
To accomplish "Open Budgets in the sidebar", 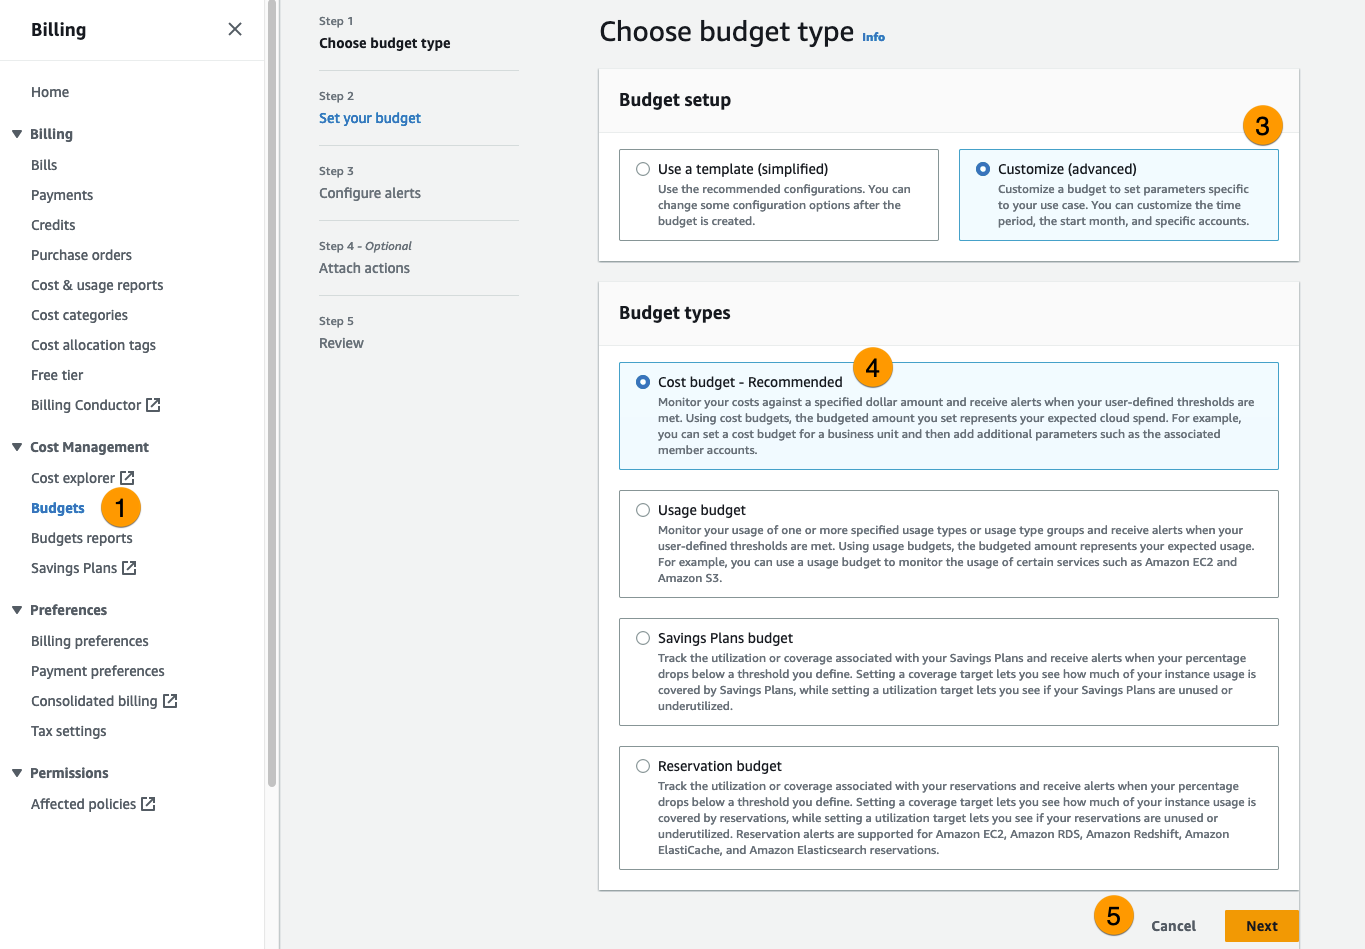I will pos(58,508).
